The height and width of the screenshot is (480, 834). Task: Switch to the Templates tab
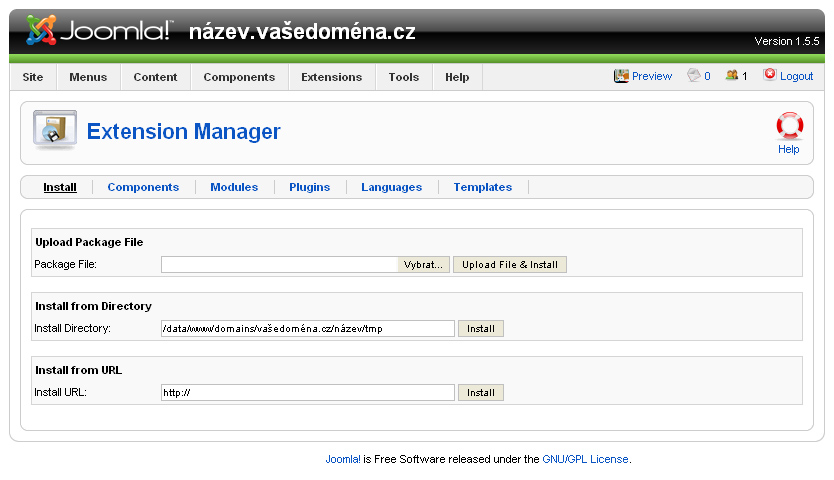click(482, 187)
